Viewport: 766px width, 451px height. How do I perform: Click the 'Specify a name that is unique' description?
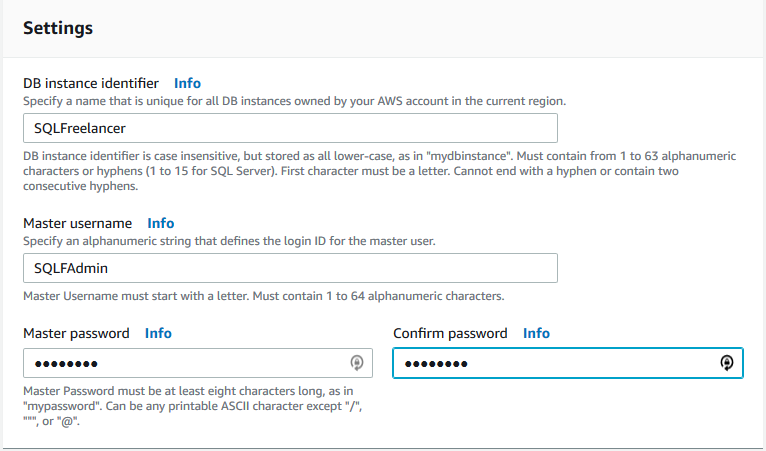(294, 101)
